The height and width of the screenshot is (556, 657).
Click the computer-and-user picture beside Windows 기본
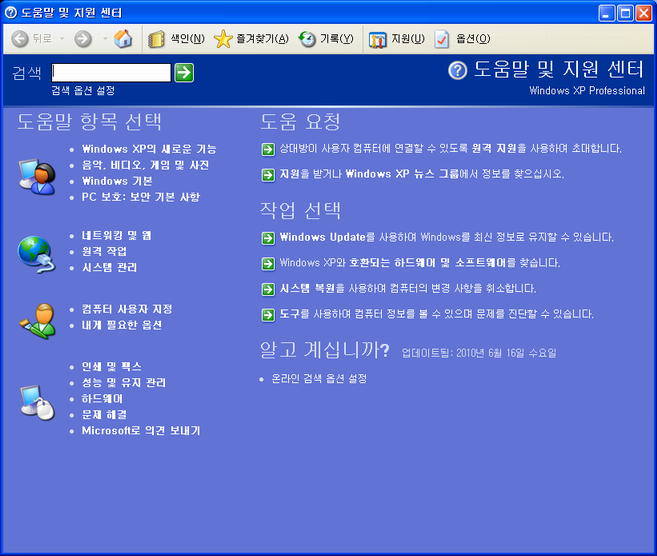[x=37, y=176]
